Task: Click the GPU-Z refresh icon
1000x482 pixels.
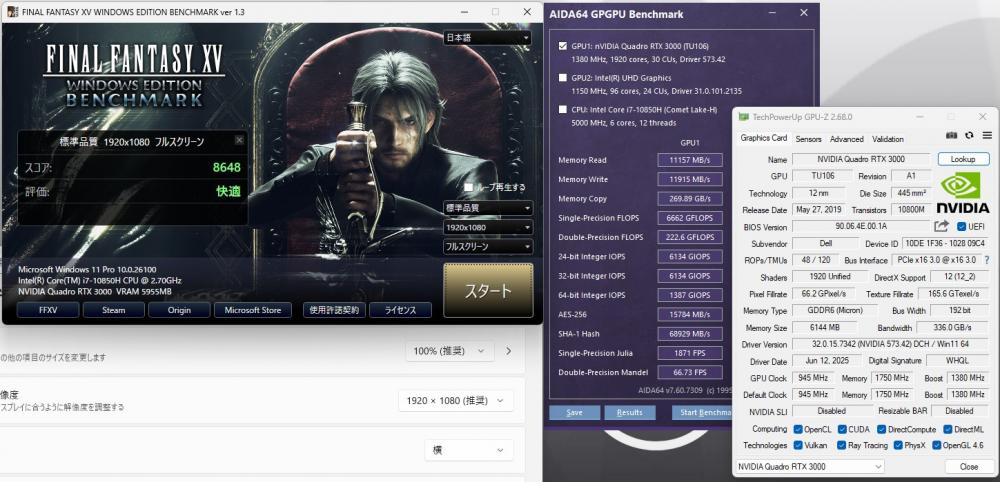Action: tap(968, 135)
